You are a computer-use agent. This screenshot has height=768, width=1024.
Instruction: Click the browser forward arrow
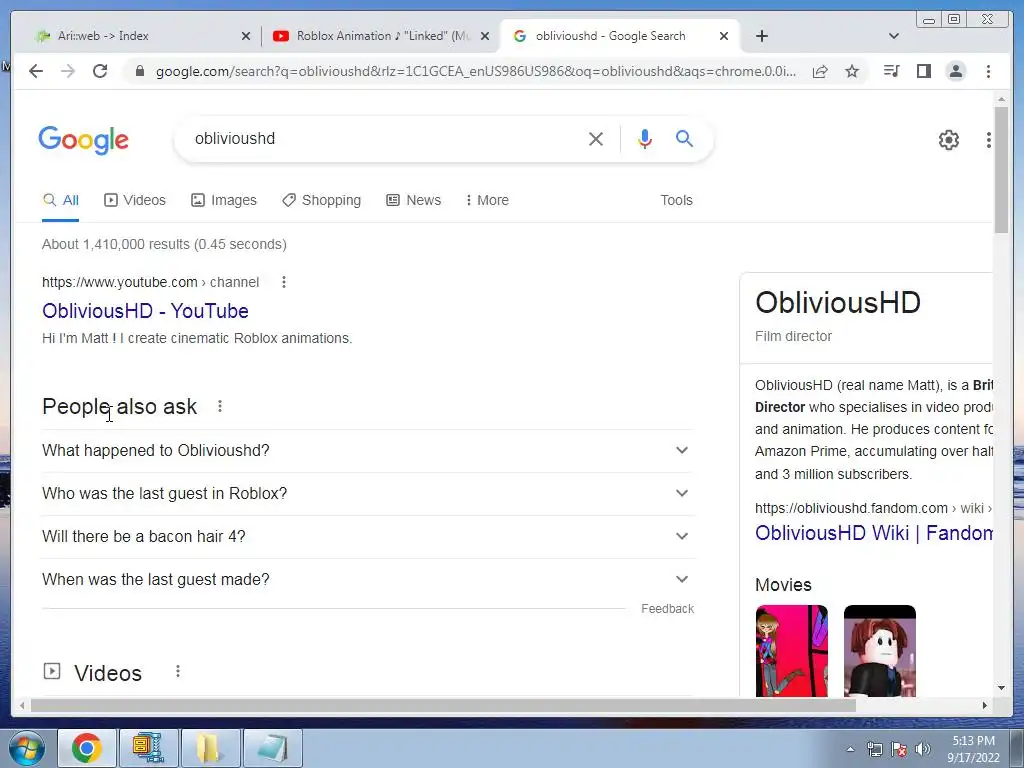point(68,71)
